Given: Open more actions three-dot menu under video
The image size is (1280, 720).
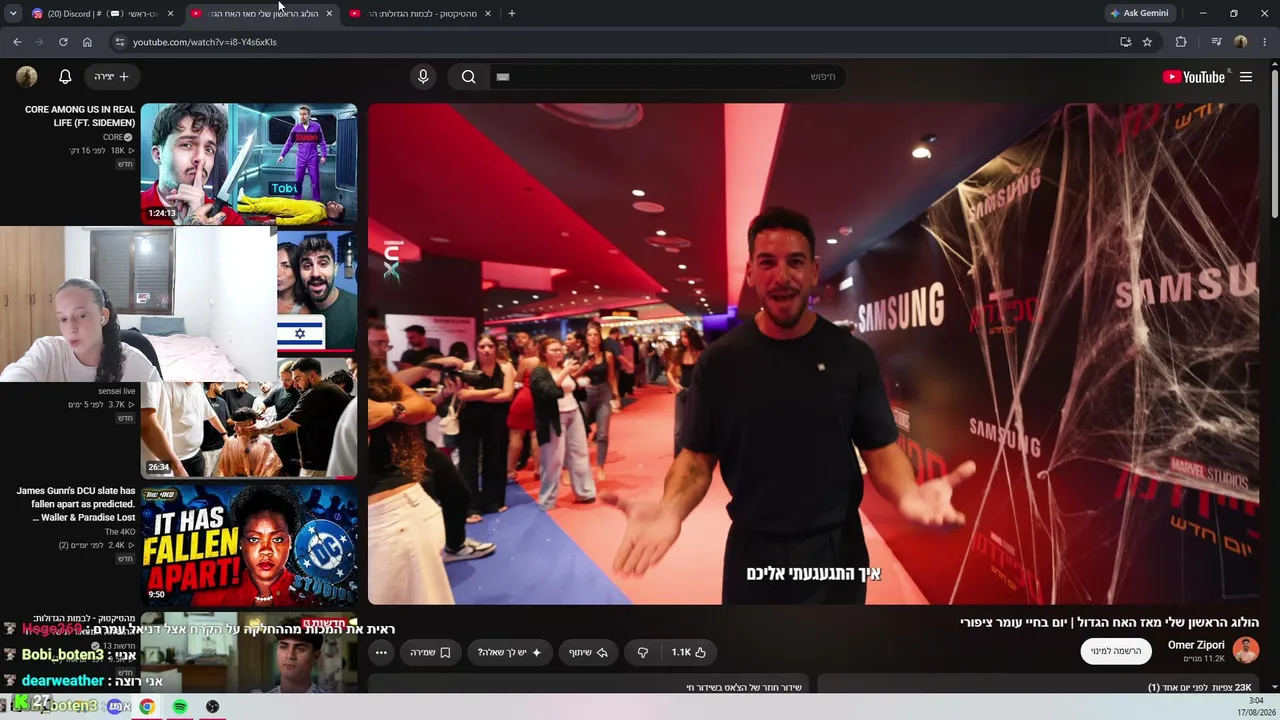Looking at the screenshot, I should [381, 652].
